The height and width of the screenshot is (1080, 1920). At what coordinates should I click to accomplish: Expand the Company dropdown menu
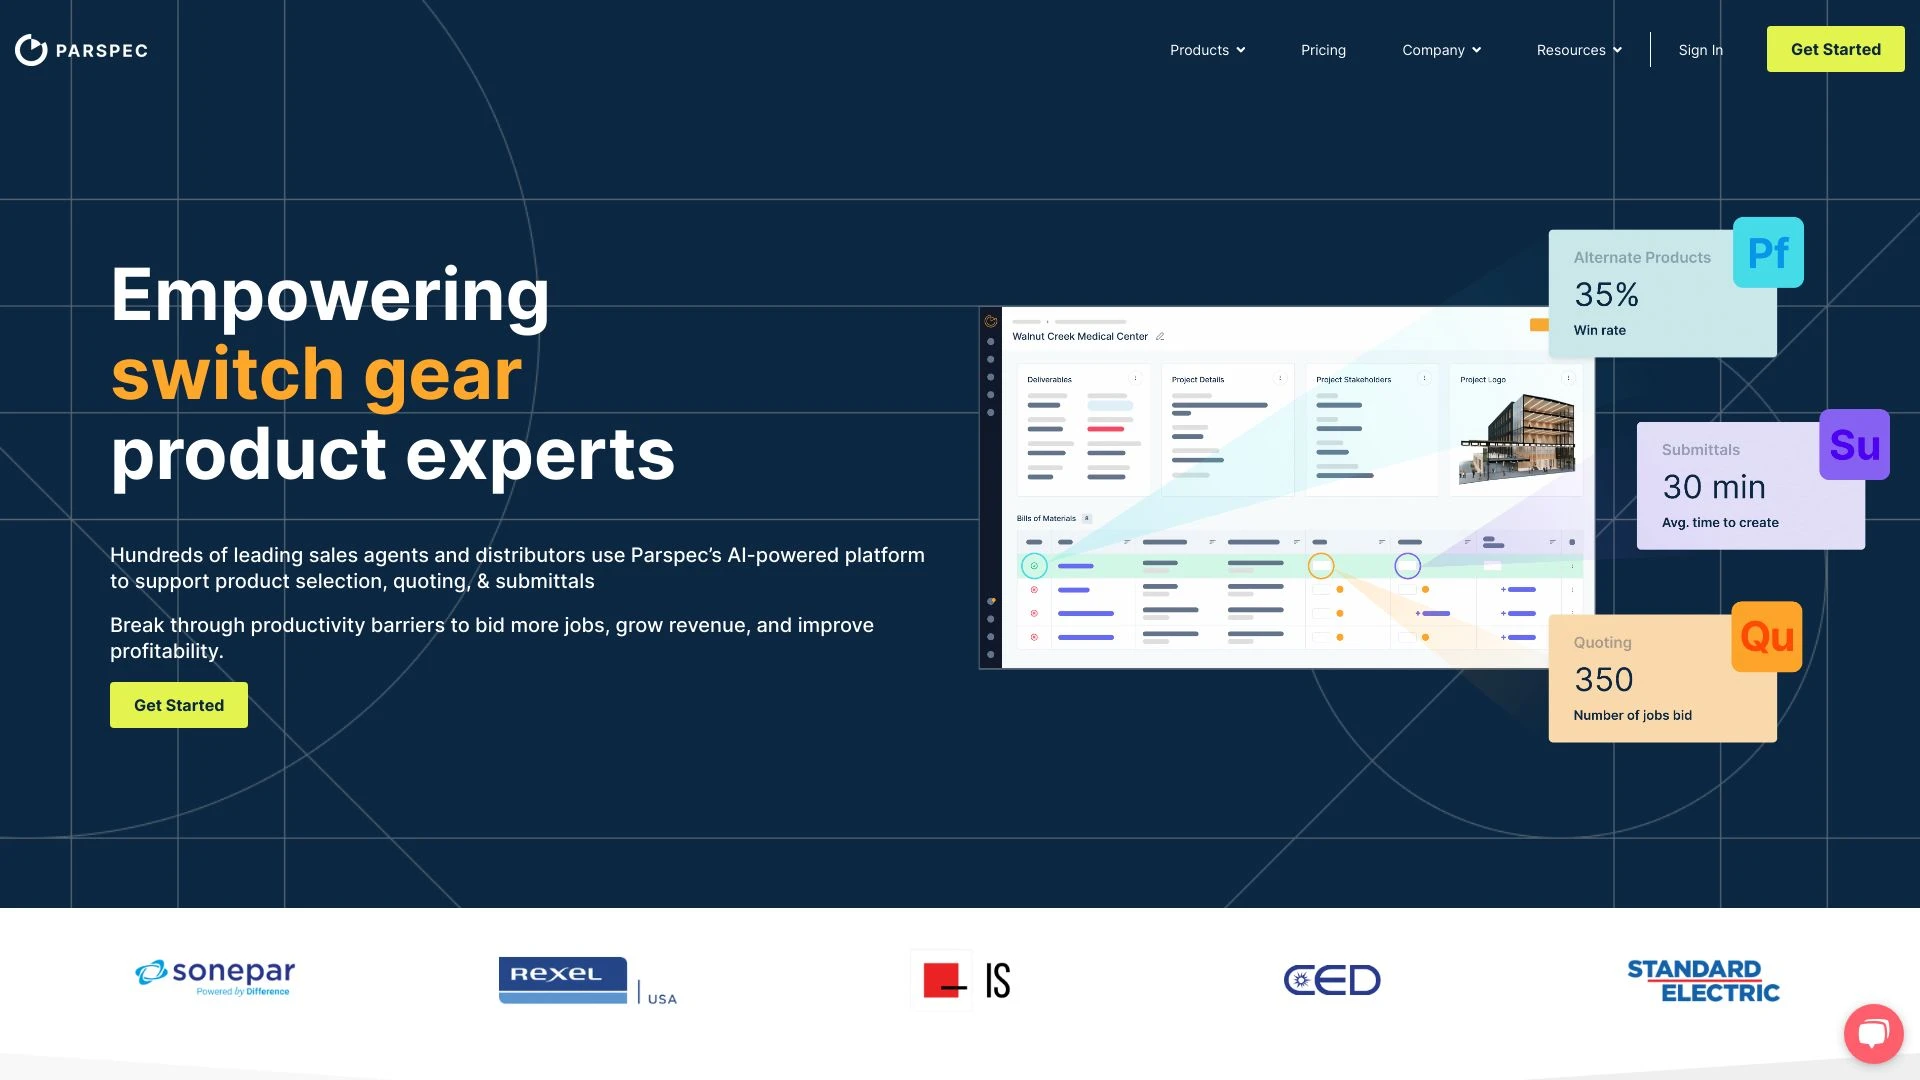coord(1440,49)
